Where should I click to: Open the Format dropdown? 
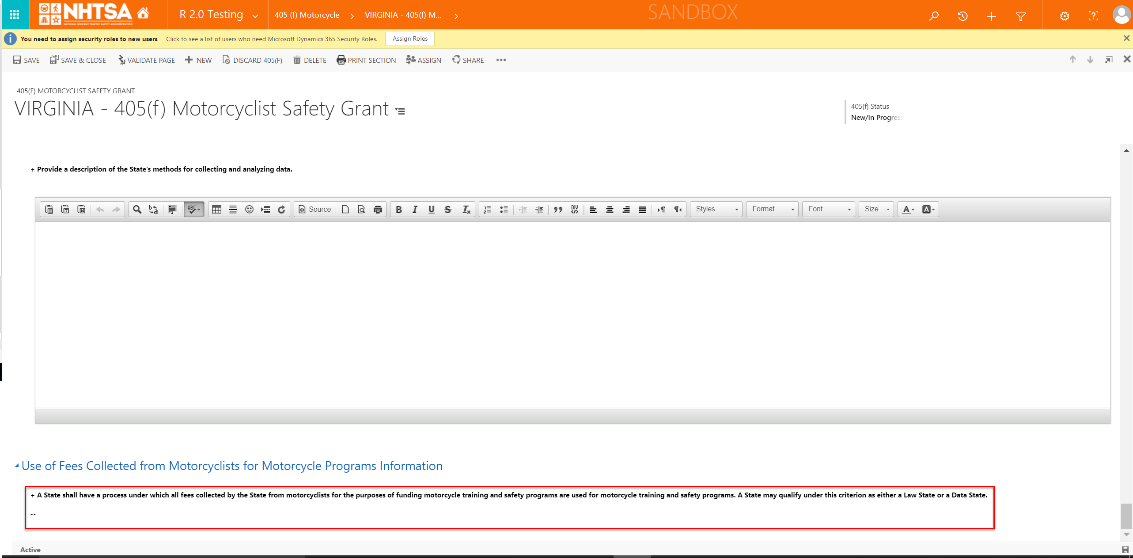pyautogui.click(x=772, y=209)
